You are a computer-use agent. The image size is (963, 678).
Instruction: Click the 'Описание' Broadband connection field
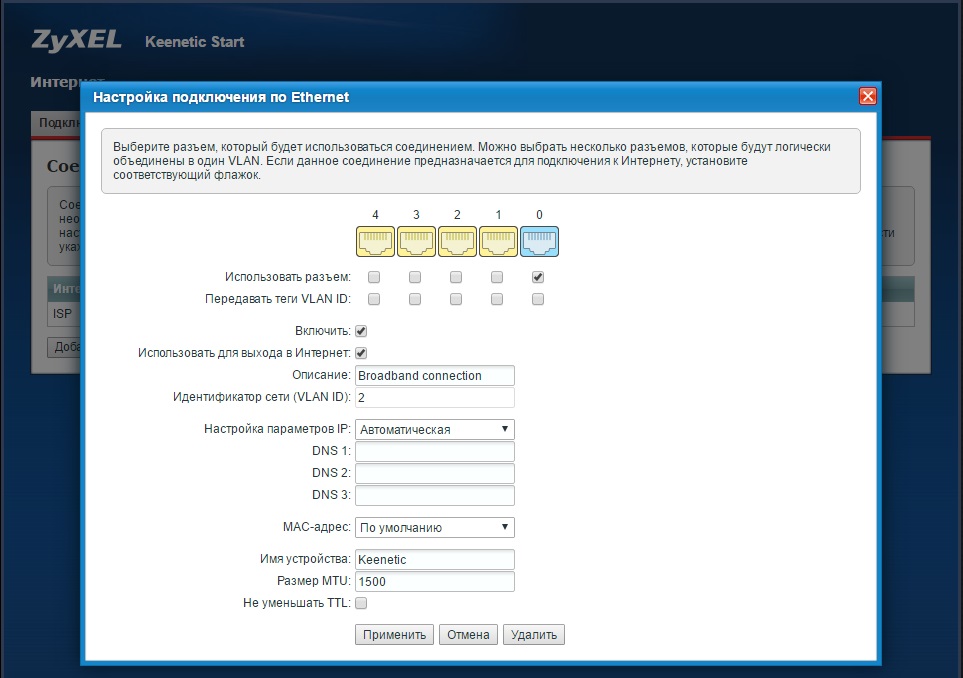pyautogui.click(x=434, y=376)
